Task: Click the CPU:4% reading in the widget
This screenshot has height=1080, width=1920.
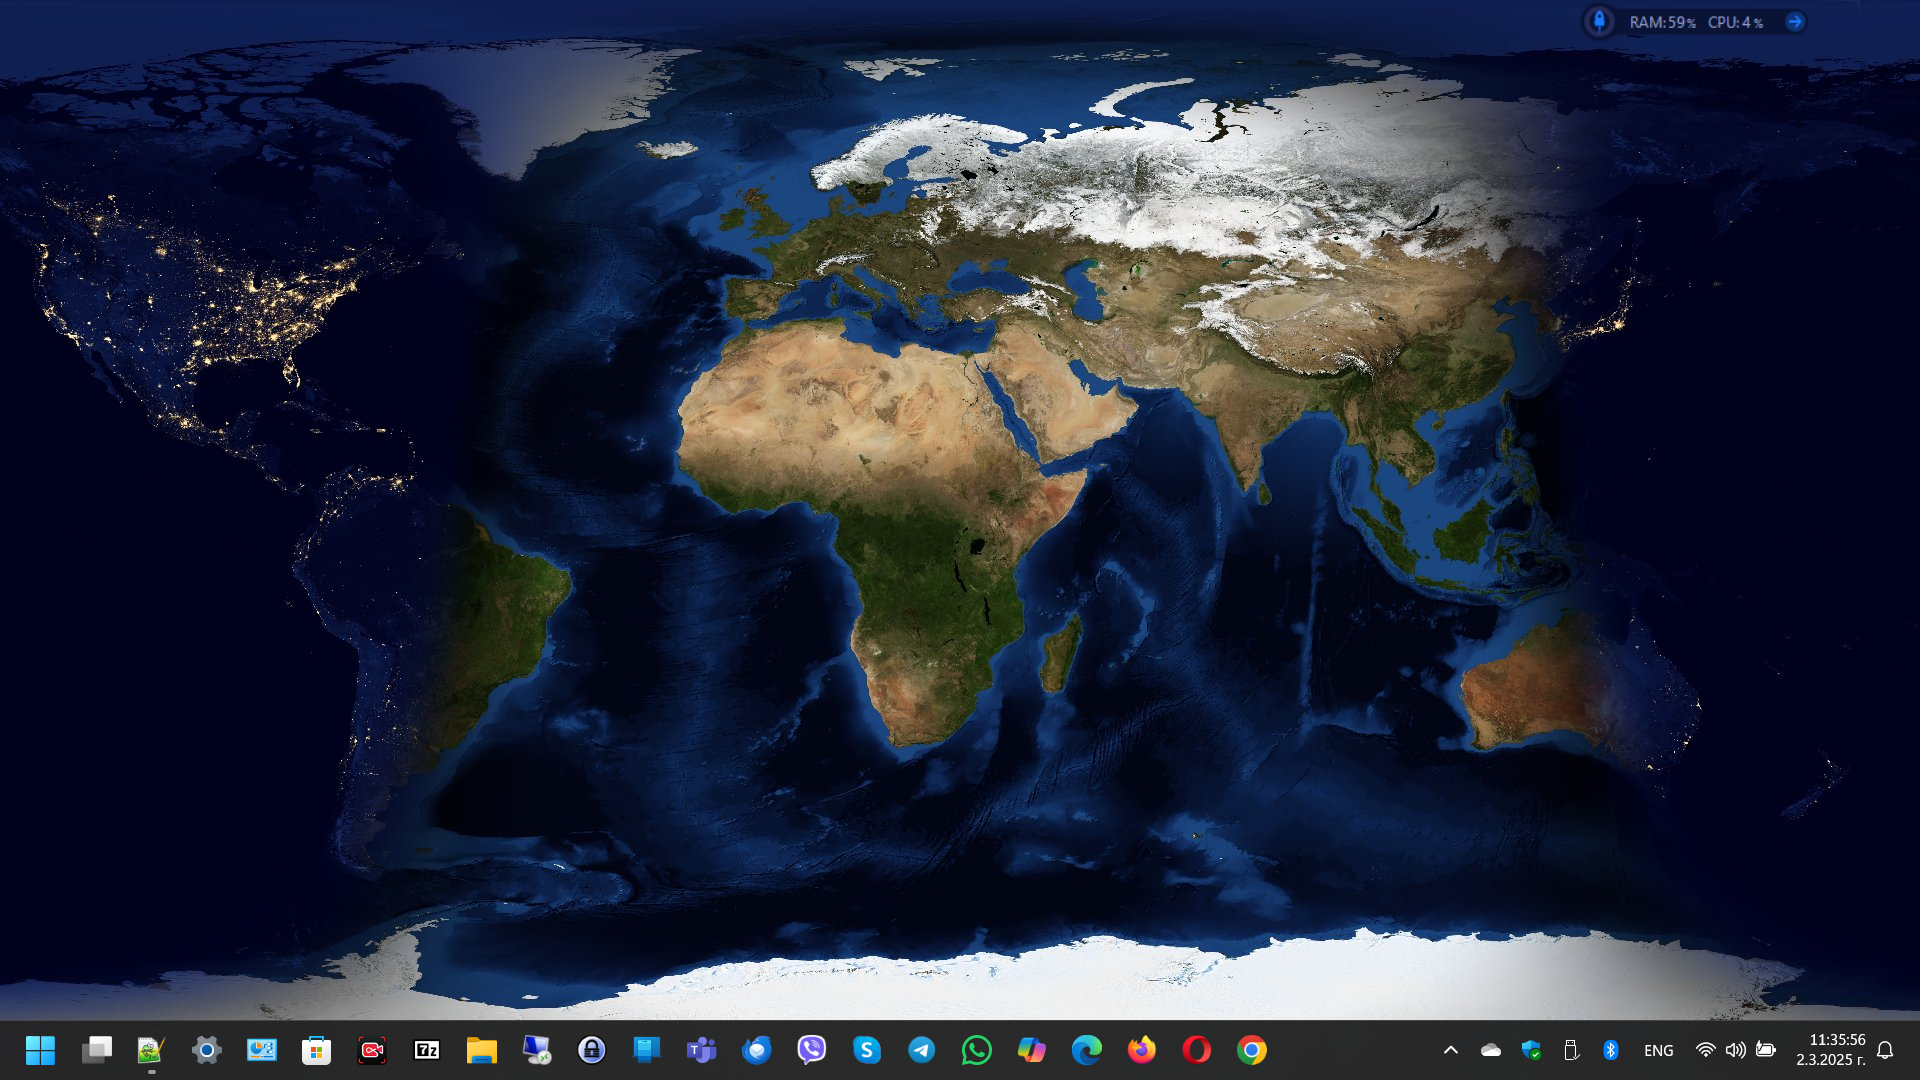Action: tap(1735, 22)
